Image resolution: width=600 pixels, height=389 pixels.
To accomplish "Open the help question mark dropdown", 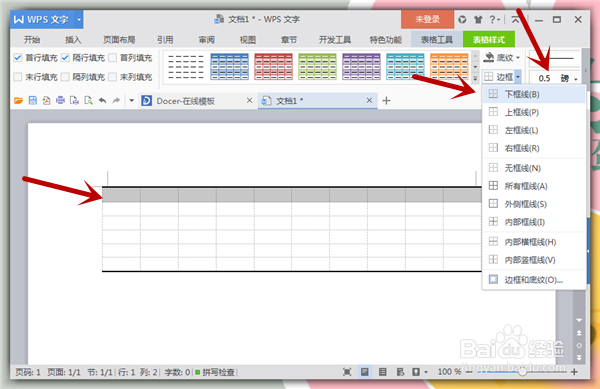I will 495,20.
